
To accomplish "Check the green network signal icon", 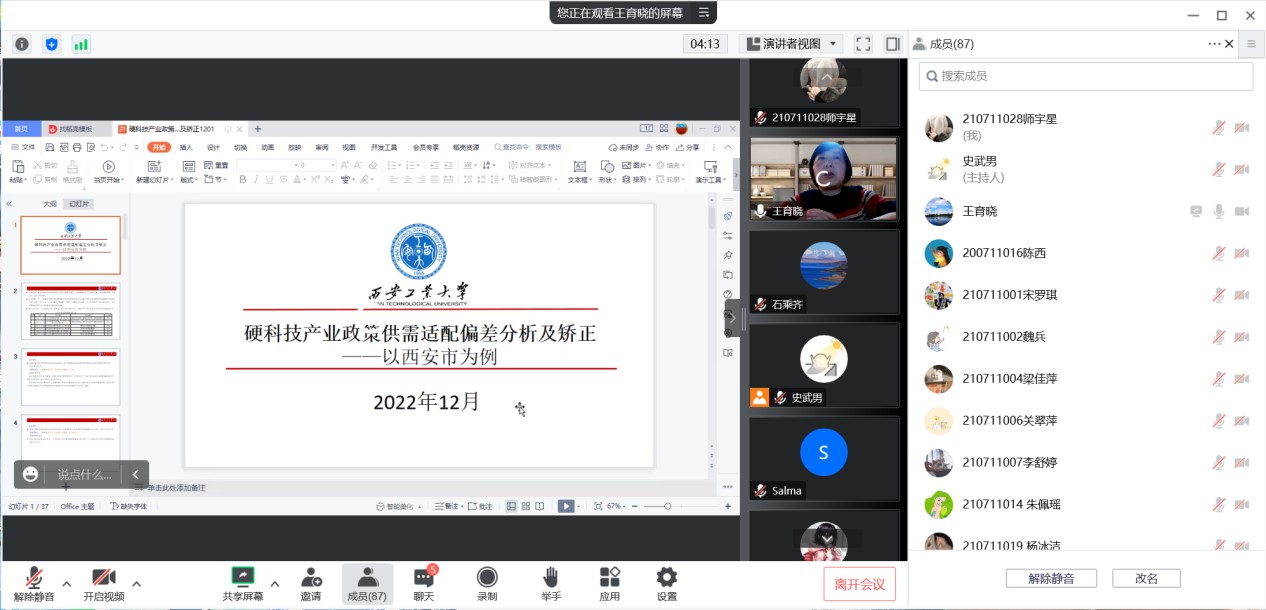I will [81, 44].
